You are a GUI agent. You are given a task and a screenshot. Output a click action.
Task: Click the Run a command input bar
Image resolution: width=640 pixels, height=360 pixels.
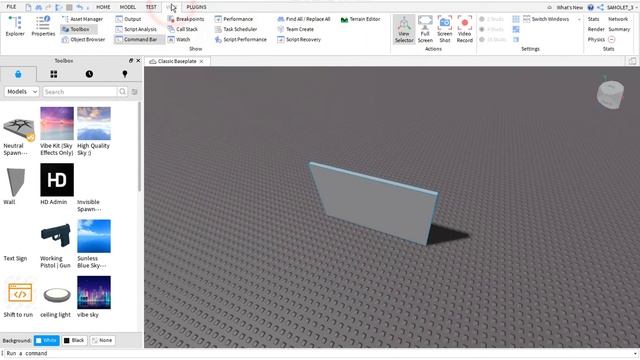click(320, 353)
